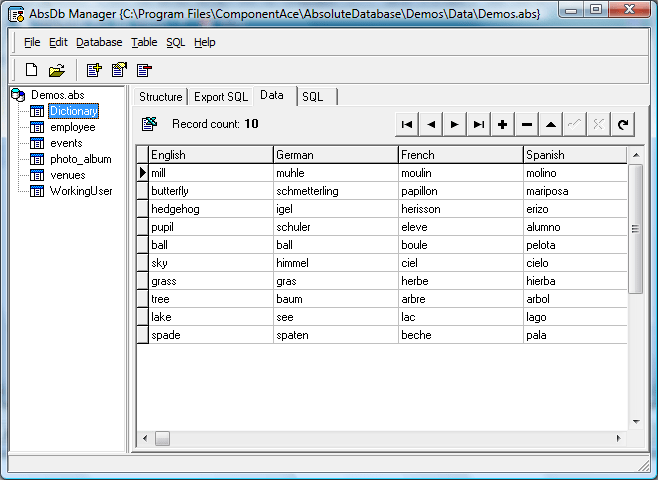Viewport: 658px width, 480px height.
Task: Delete current record with minus button
Action: pyautogui.click(x=527, y=124)
